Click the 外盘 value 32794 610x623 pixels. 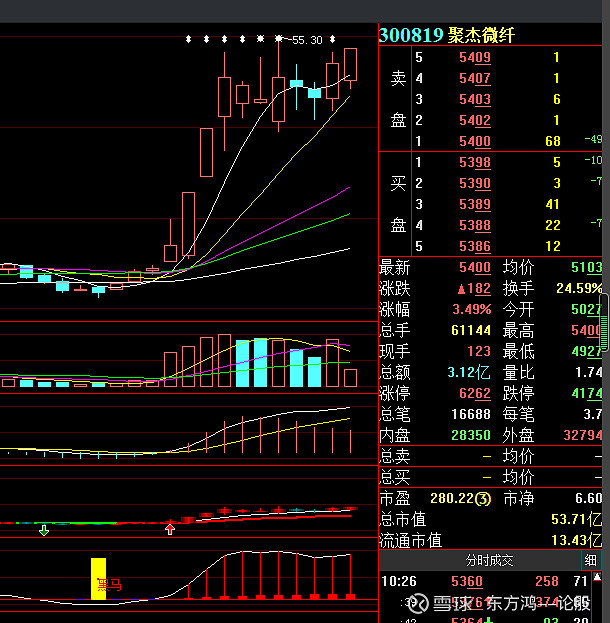coord(583,435)
